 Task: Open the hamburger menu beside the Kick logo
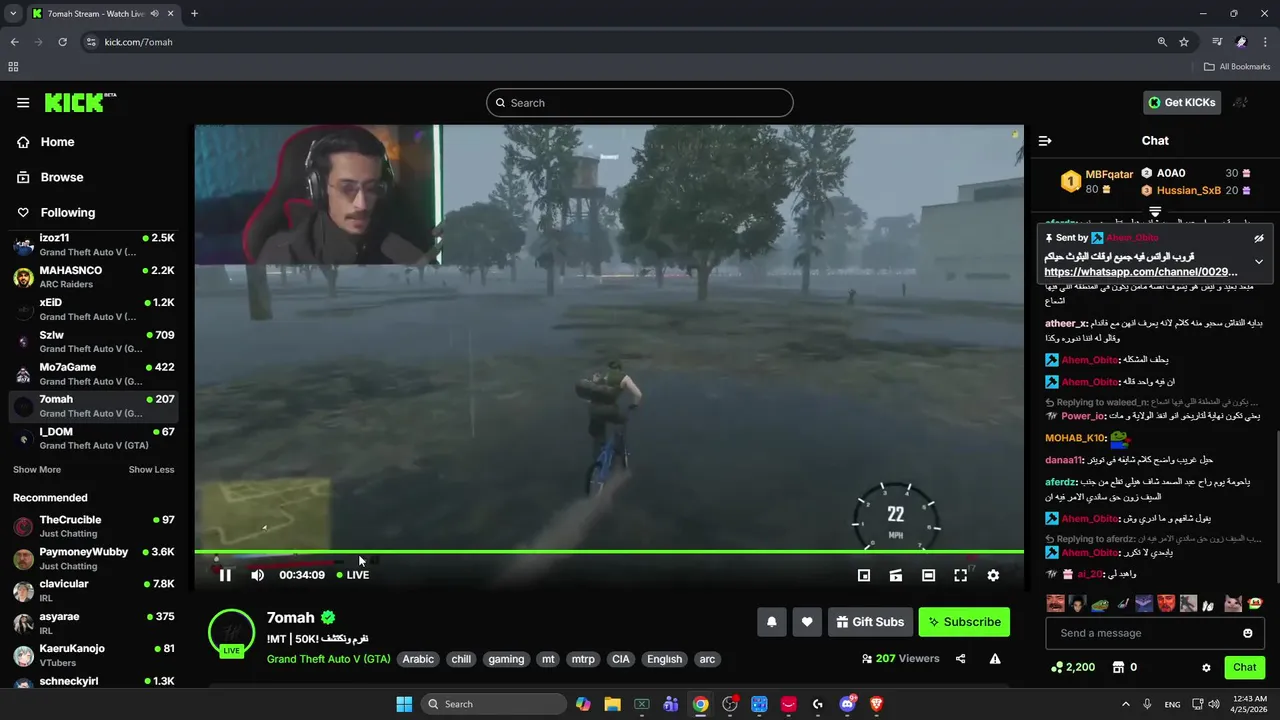[x=23, y=102]
